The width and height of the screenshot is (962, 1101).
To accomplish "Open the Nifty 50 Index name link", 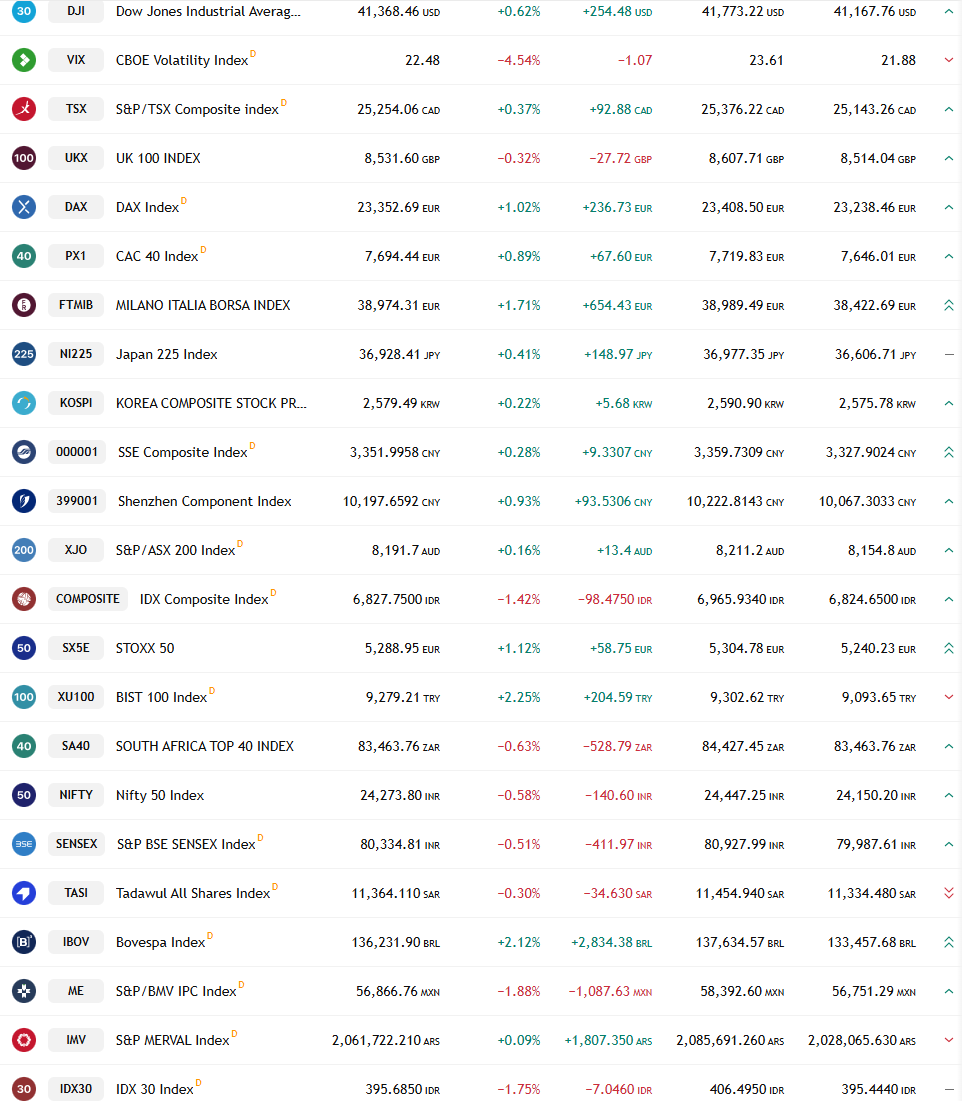I will (x=160, y=796).
